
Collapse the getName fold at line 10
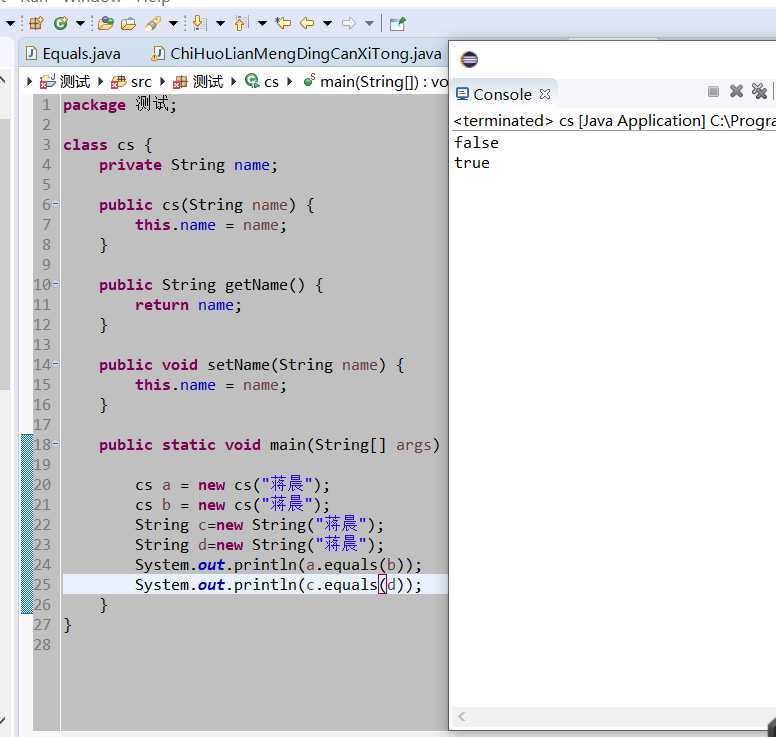coord(55,284)
